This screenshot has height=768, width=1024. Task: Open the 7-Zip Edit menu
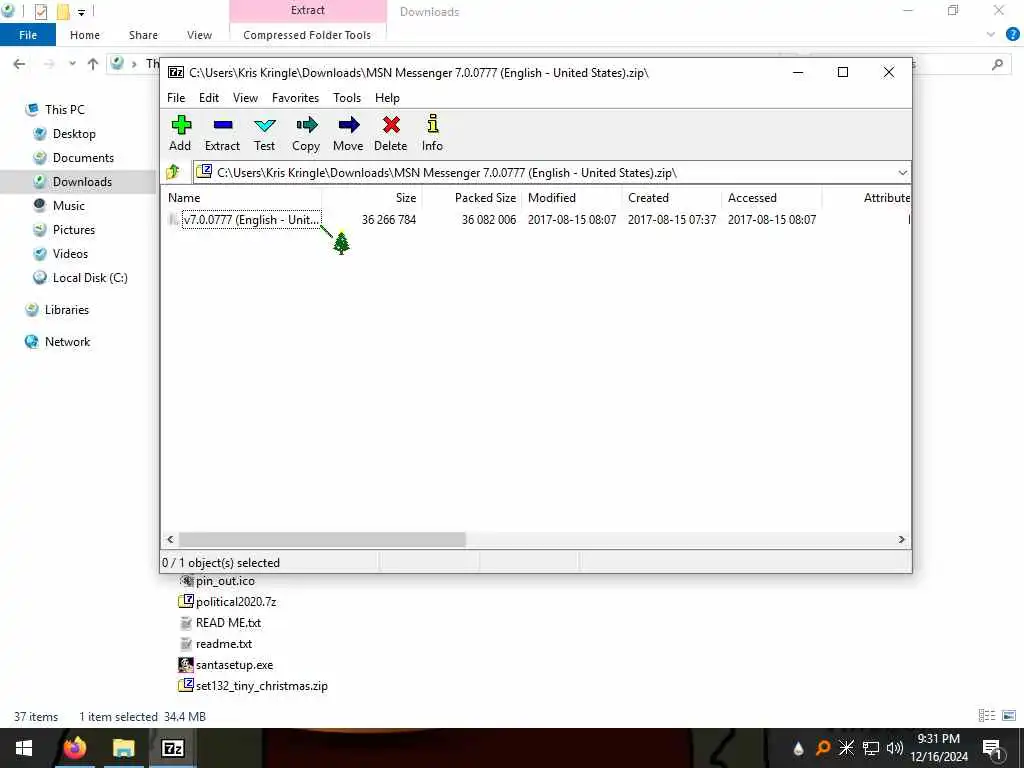209,98
